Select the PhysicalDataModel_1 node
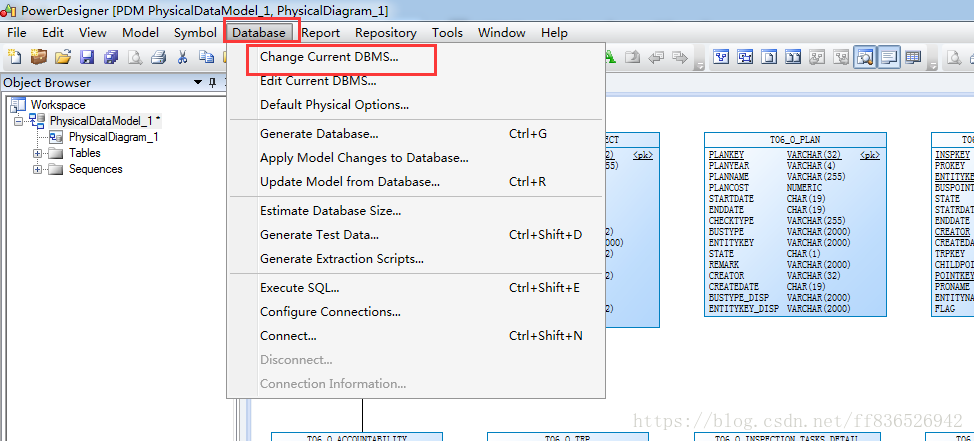This screenshot has height=441, width=974. (x=105, y=120)
